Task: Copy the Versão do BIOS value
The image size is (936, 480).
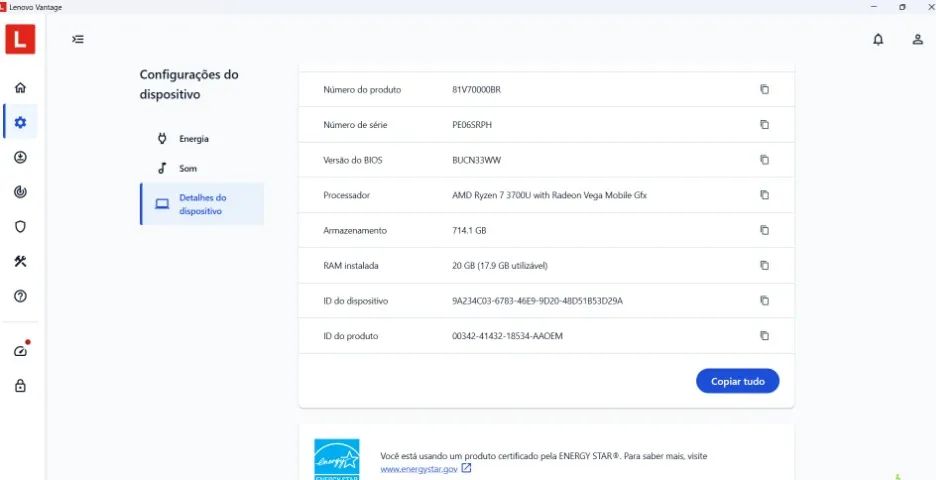Action: 764,160
